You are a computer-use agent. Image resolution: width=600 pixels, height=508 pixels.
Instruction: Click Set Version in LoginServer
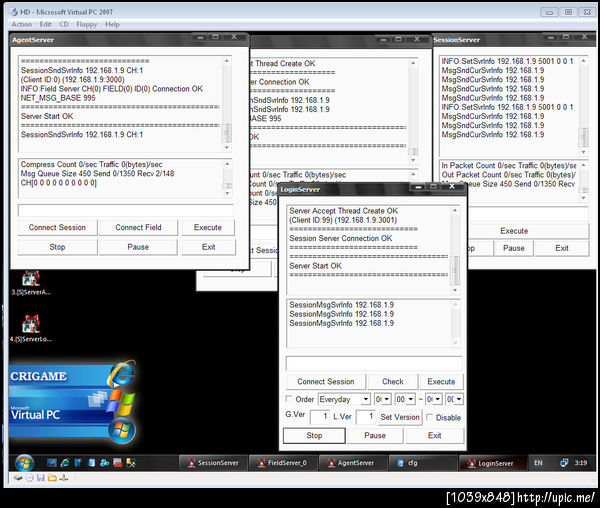(x=400, y=417)
